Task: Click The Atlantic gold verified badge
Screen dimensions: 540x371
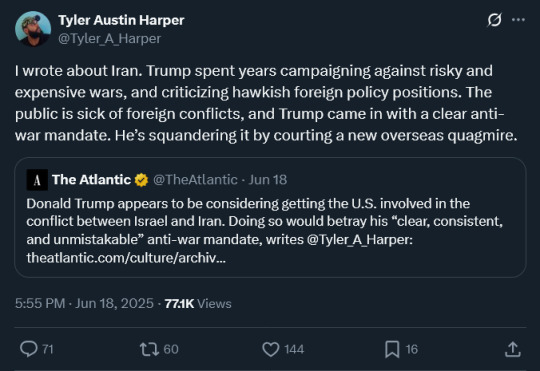Action: (141, 180)
